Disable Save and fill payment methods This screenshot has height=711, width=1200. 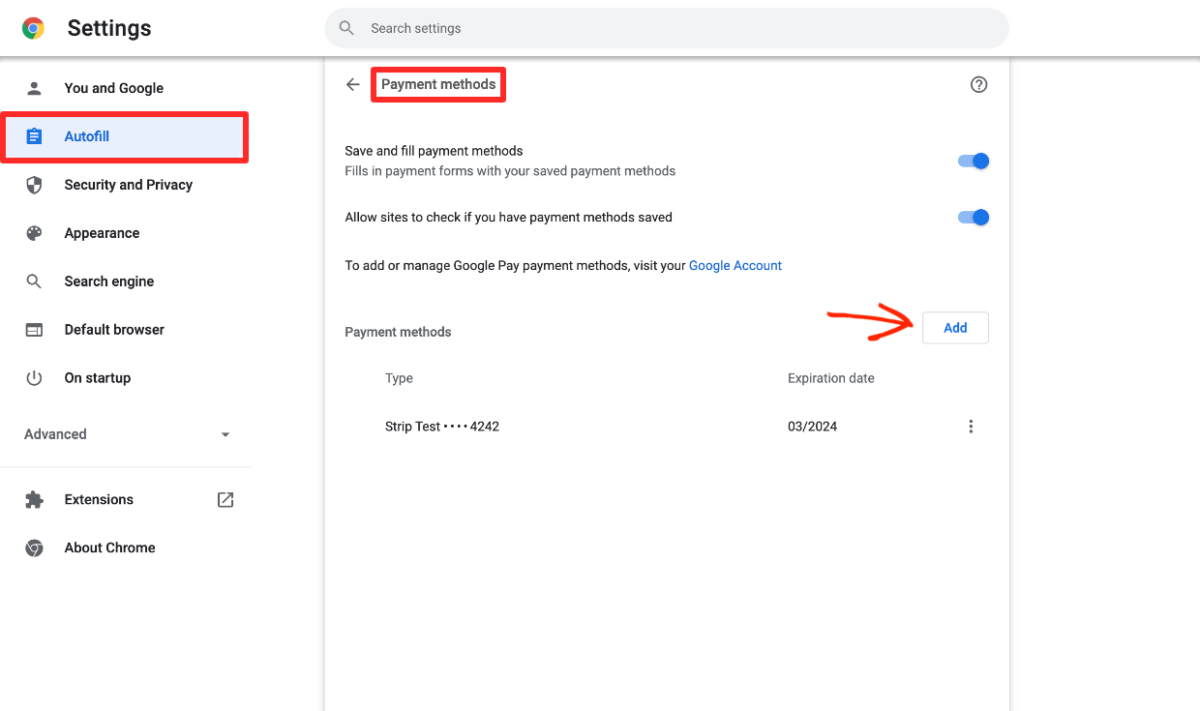click(972, 160)
